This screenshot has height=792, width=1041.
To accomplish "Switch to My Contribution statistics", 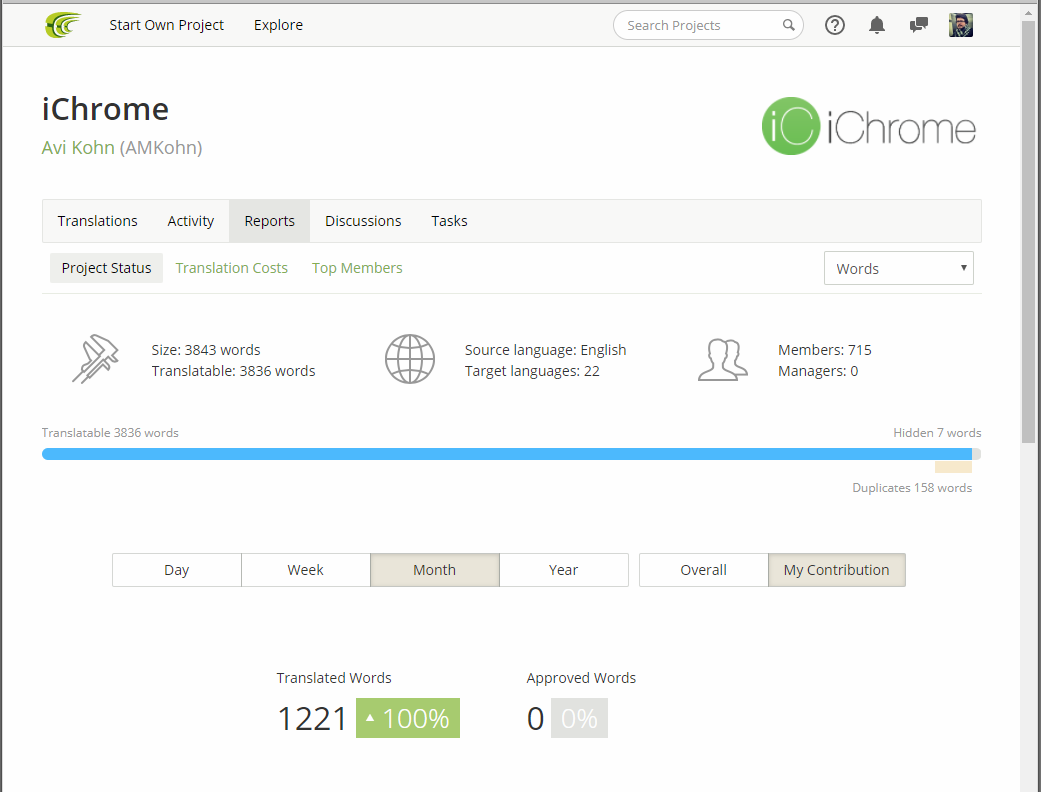I will click(837, 570).
